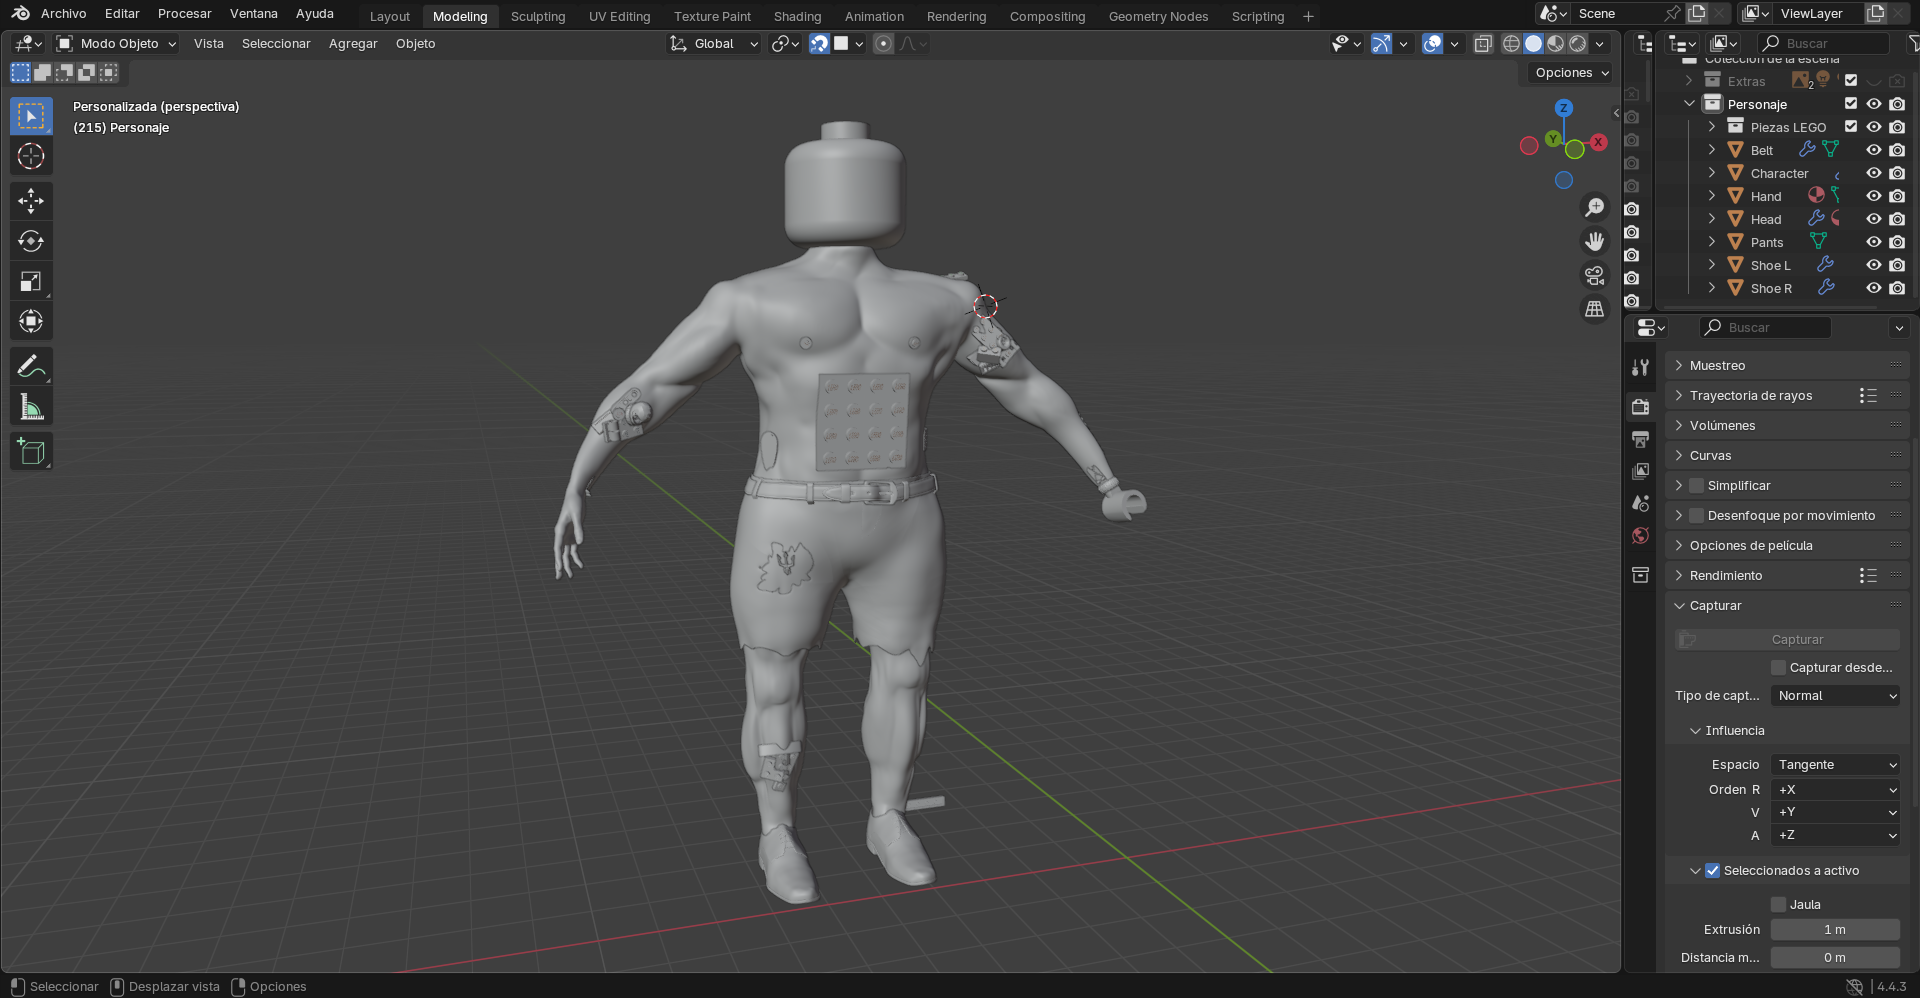Disable Pants rendering with camera icon
Viewport: 1920px width, 998px height.
click(1897, 242)
